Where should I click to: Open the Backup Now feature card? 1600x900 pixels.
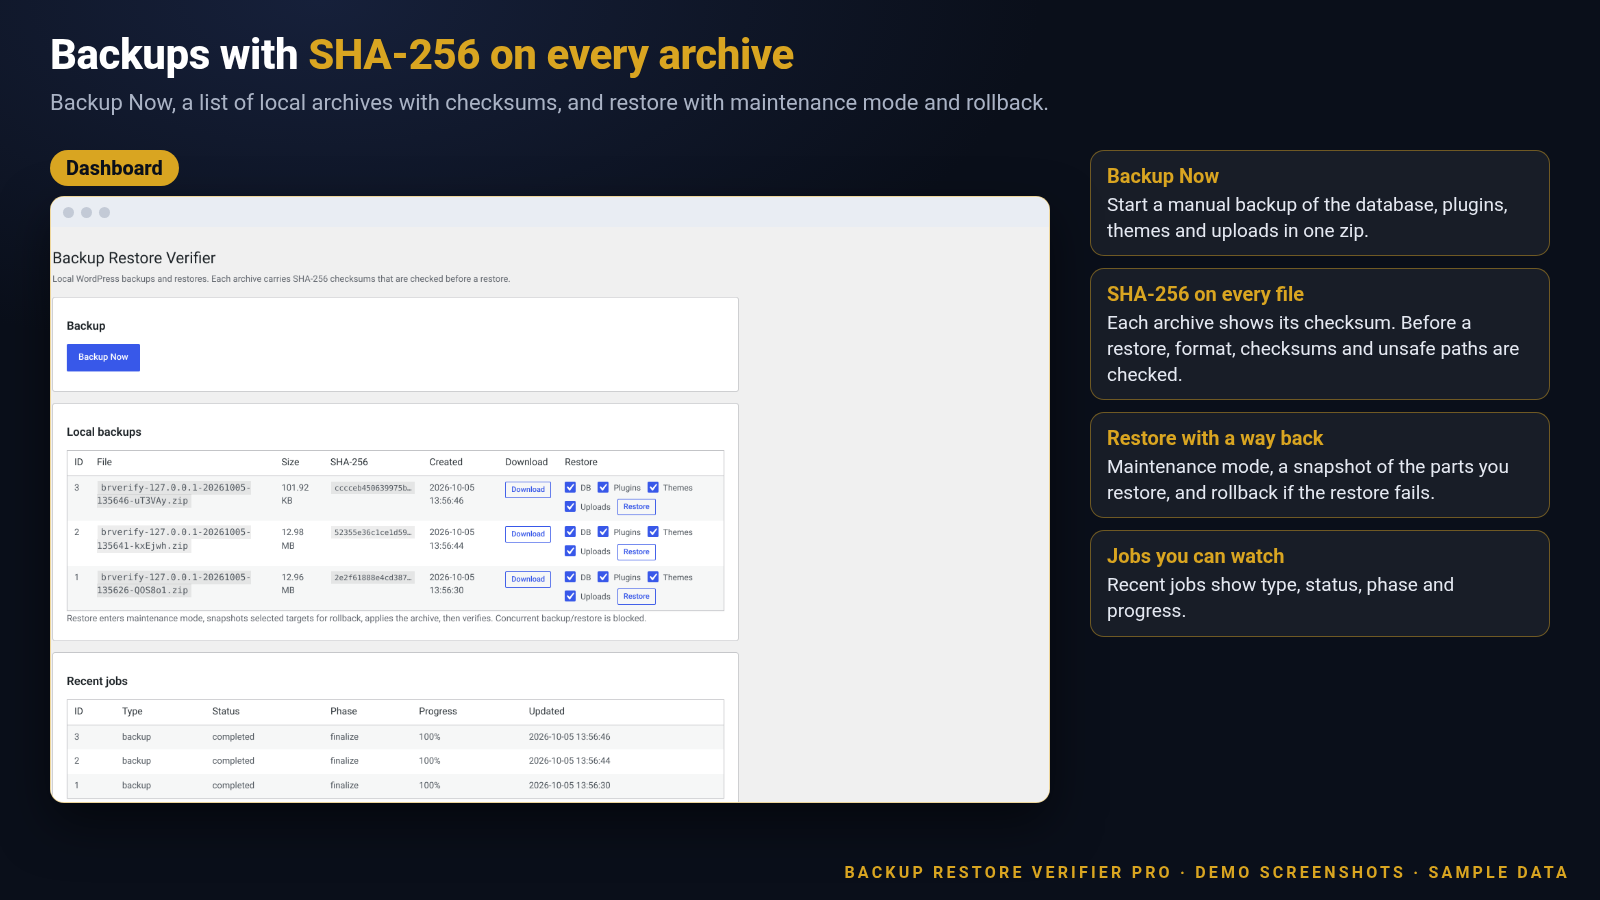point(1319,203)
